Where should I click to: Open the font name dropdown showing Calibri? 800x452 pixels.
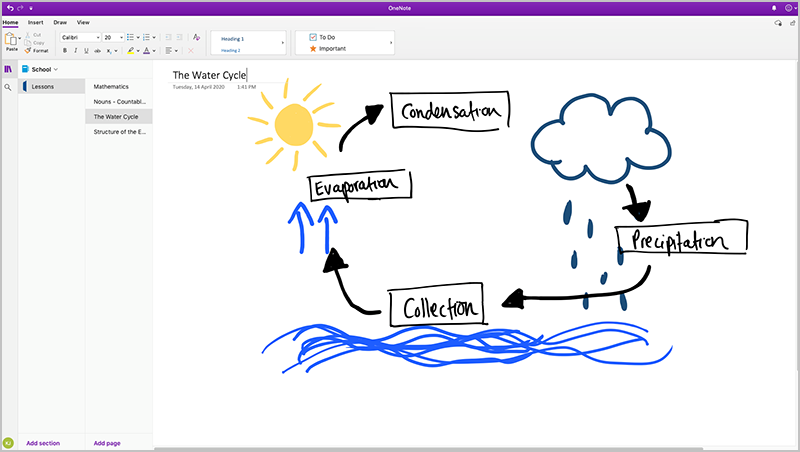tap(78, 37)
